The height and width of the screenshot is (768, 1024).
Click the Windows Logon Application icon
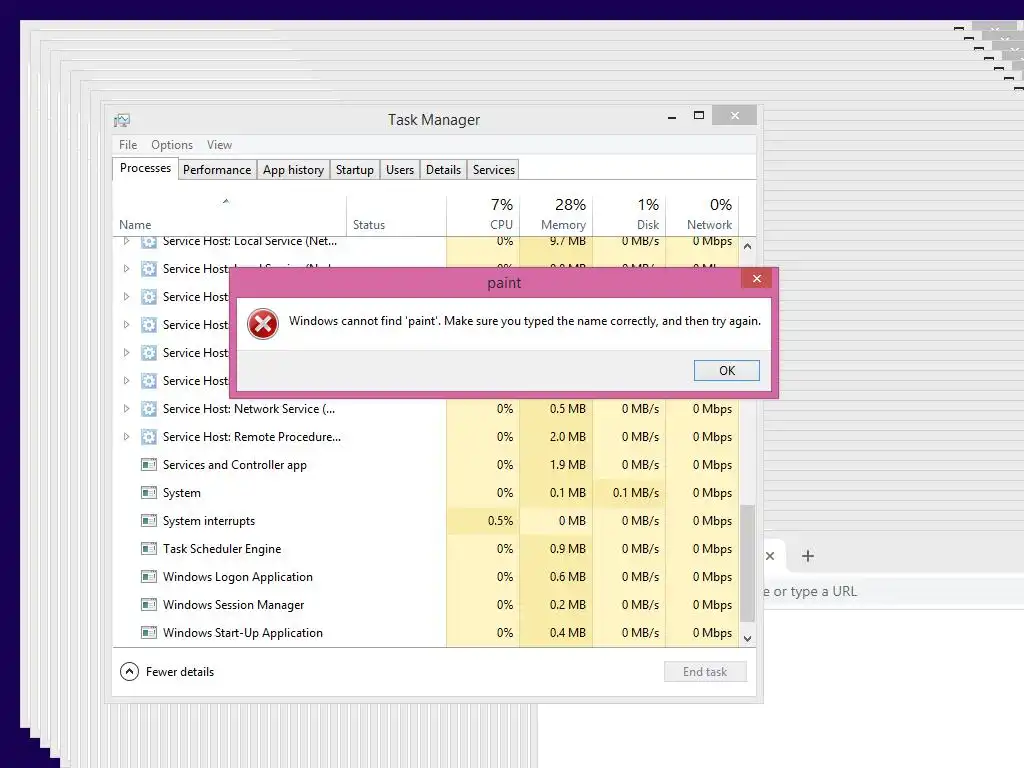[149, 577]
